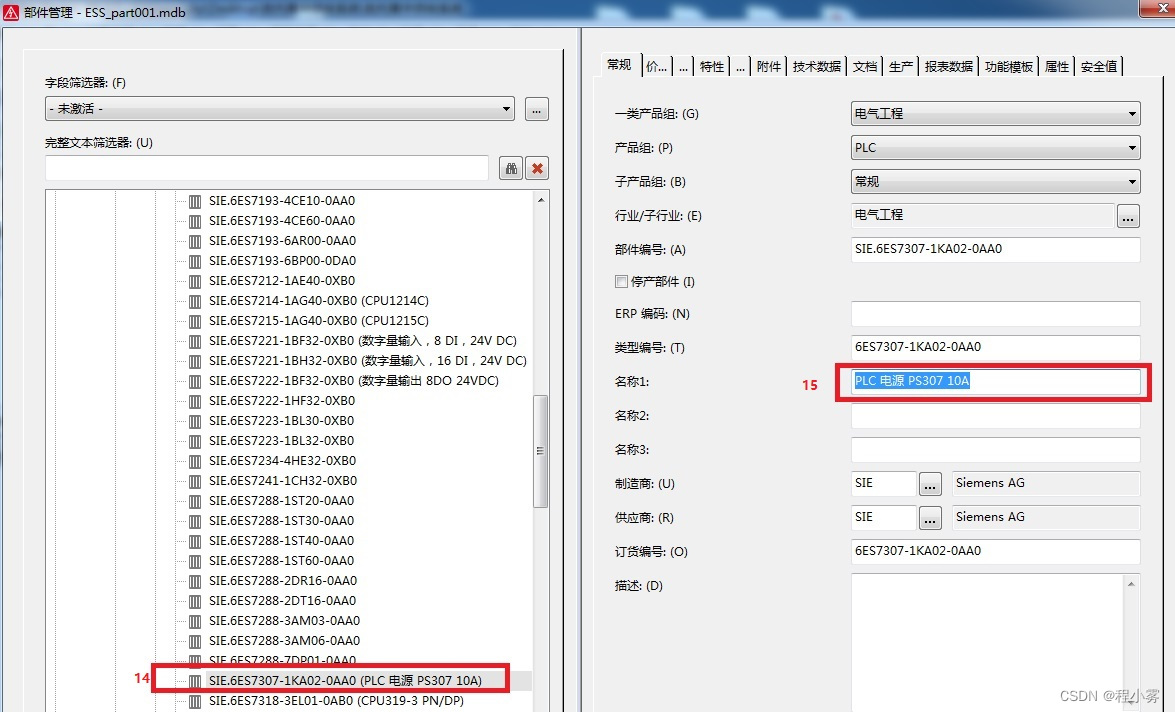1175x712 pixels.
Task: Open the 字段筛选器 dropdown
Action: [x=507, y=108]
